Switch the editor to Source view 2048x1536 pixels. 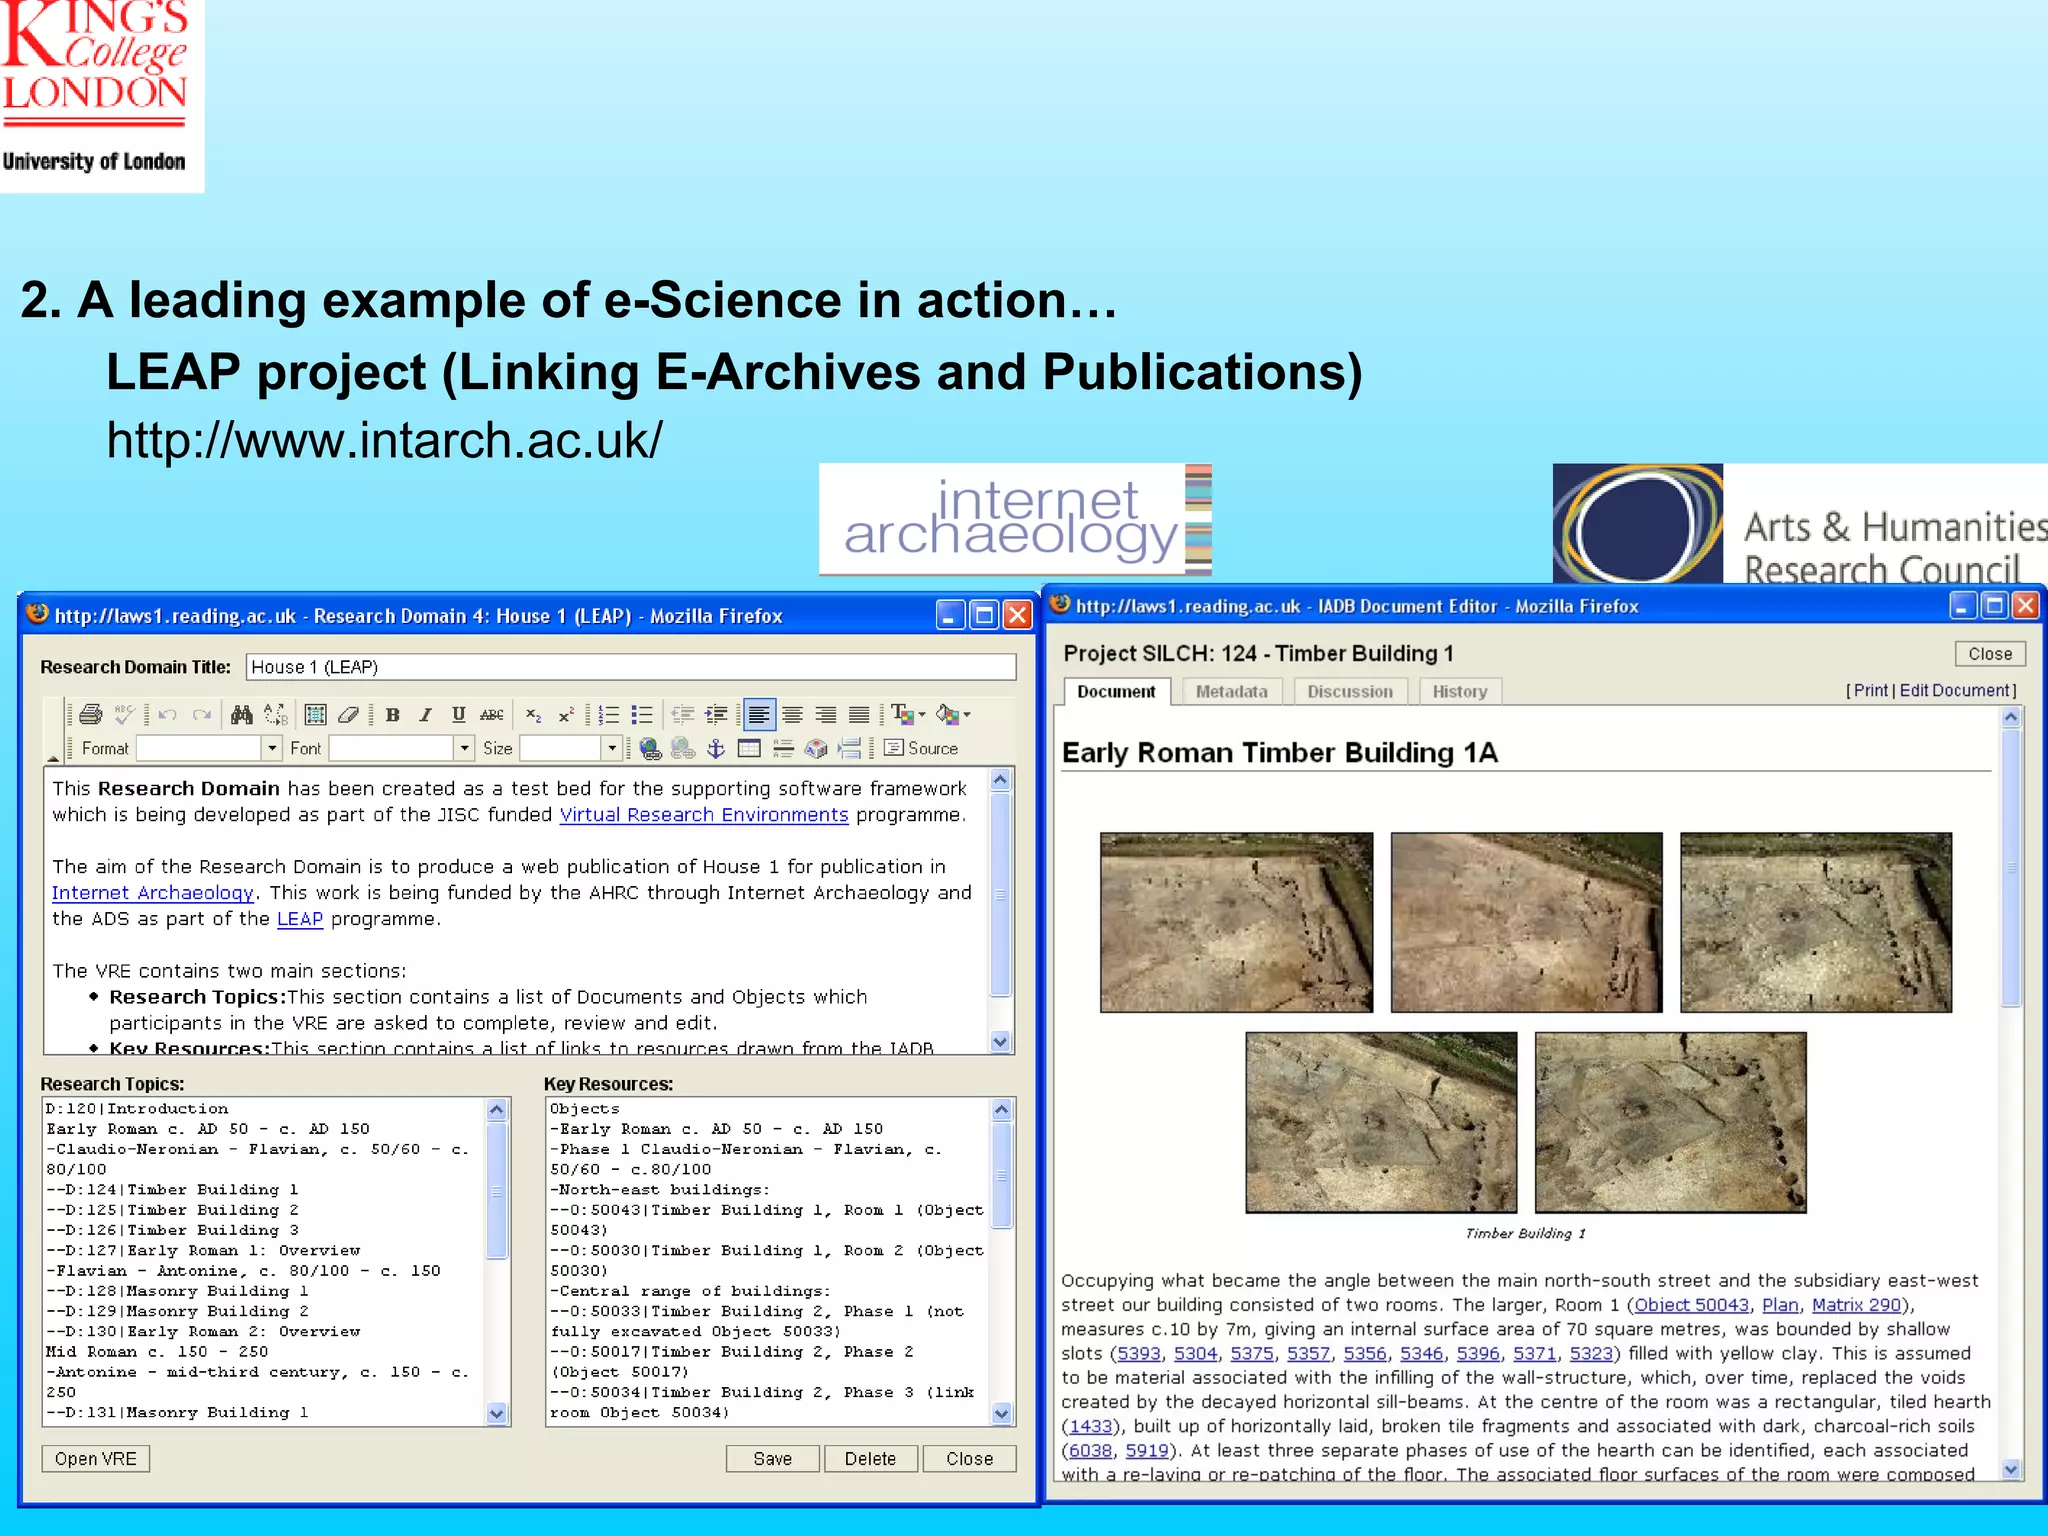click(921, 748)
